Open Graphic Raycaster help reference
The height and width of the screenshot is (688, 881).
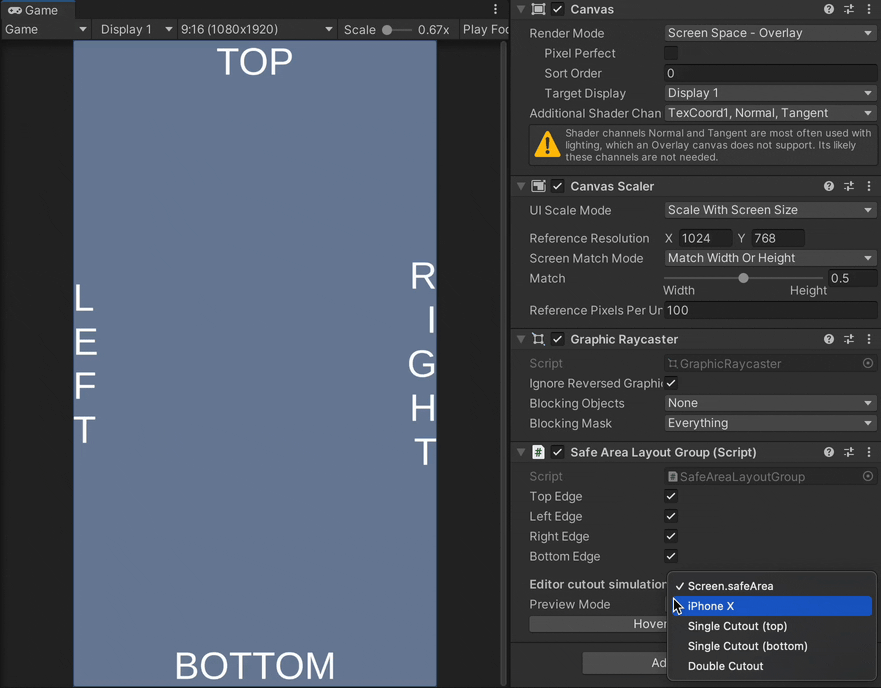point(828,339)
